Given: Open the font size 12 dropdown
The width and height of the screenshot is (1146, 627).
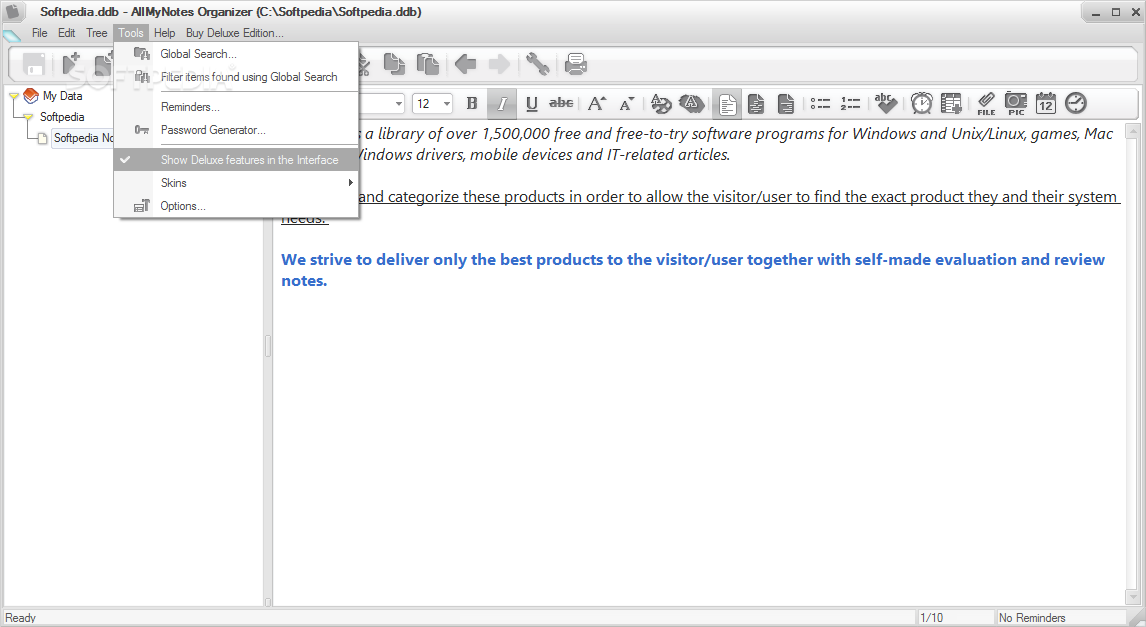Looking at the screenshot, I should pyautogui.click(x=447, y=104).
